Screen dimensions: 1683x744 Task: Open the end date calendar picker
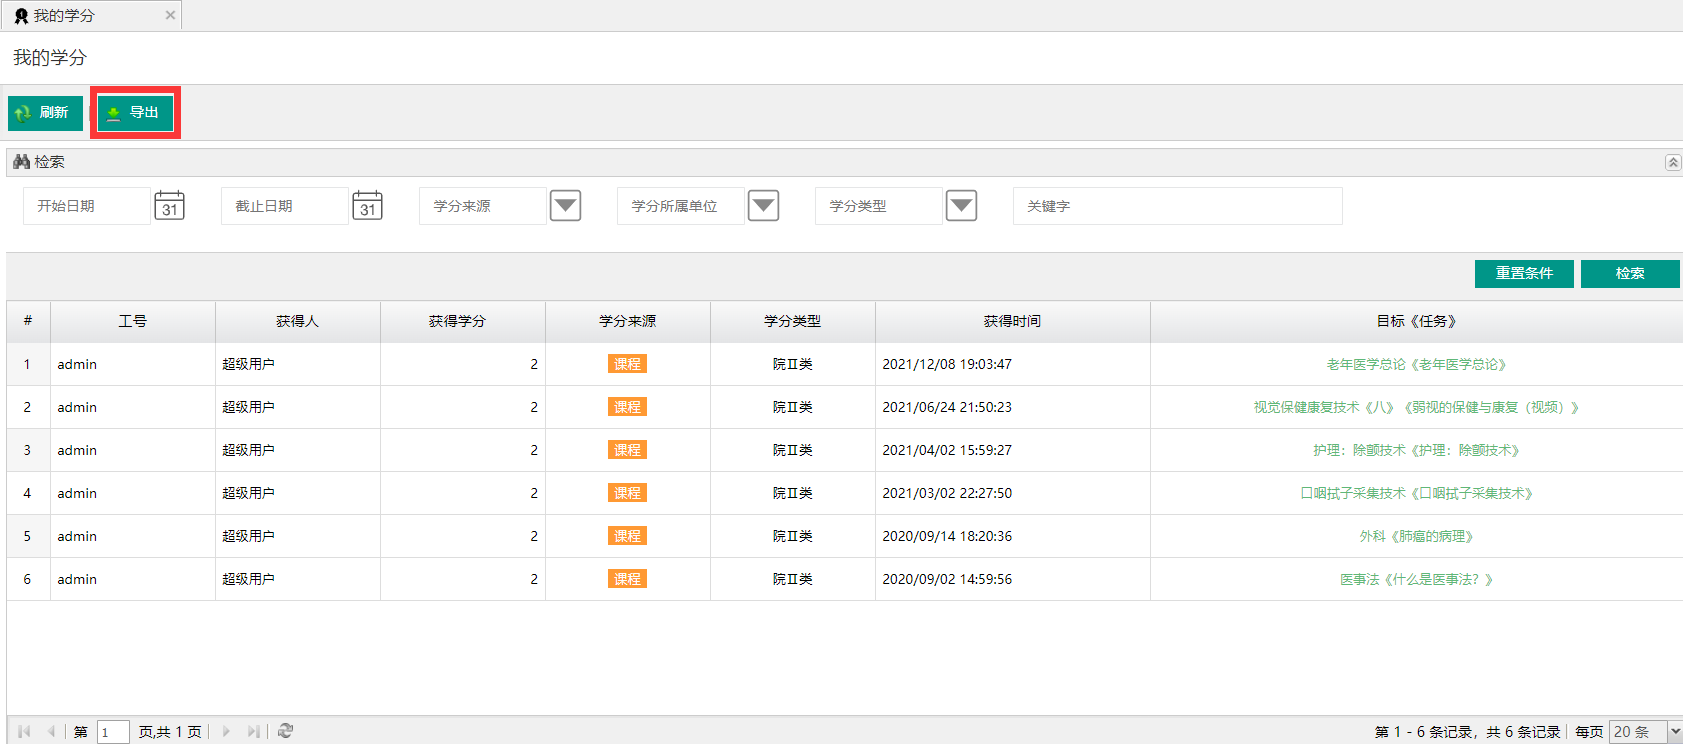click(367, 206)
